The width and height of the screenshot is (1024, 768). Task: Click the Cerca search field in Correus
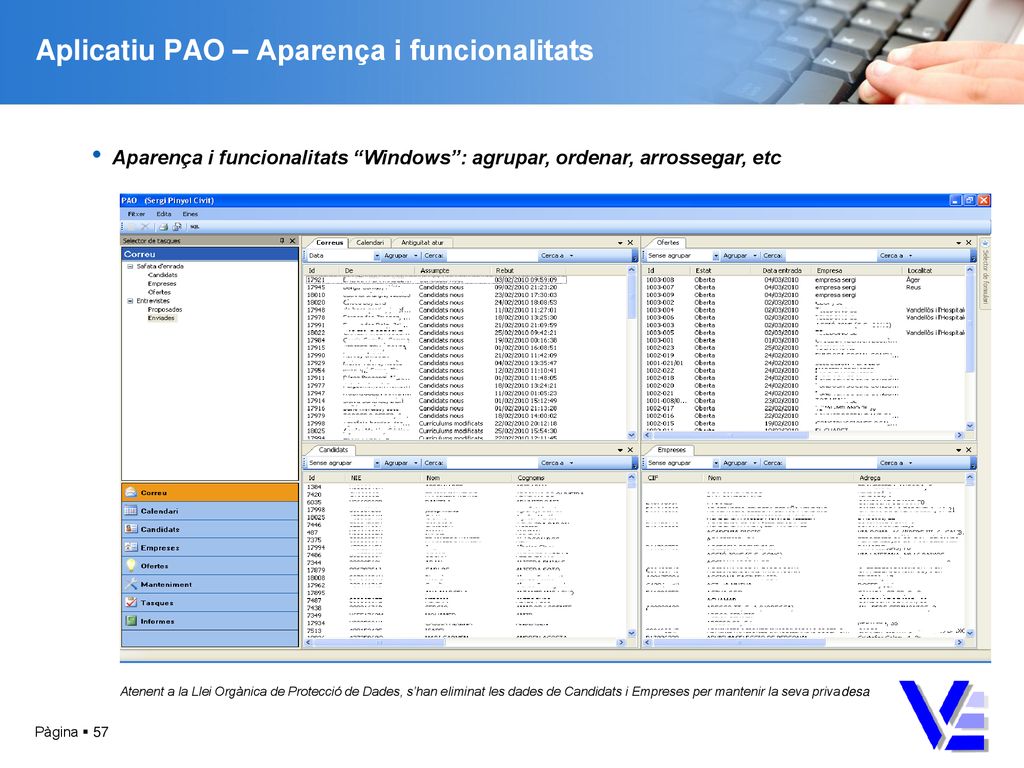coord(490,256)
